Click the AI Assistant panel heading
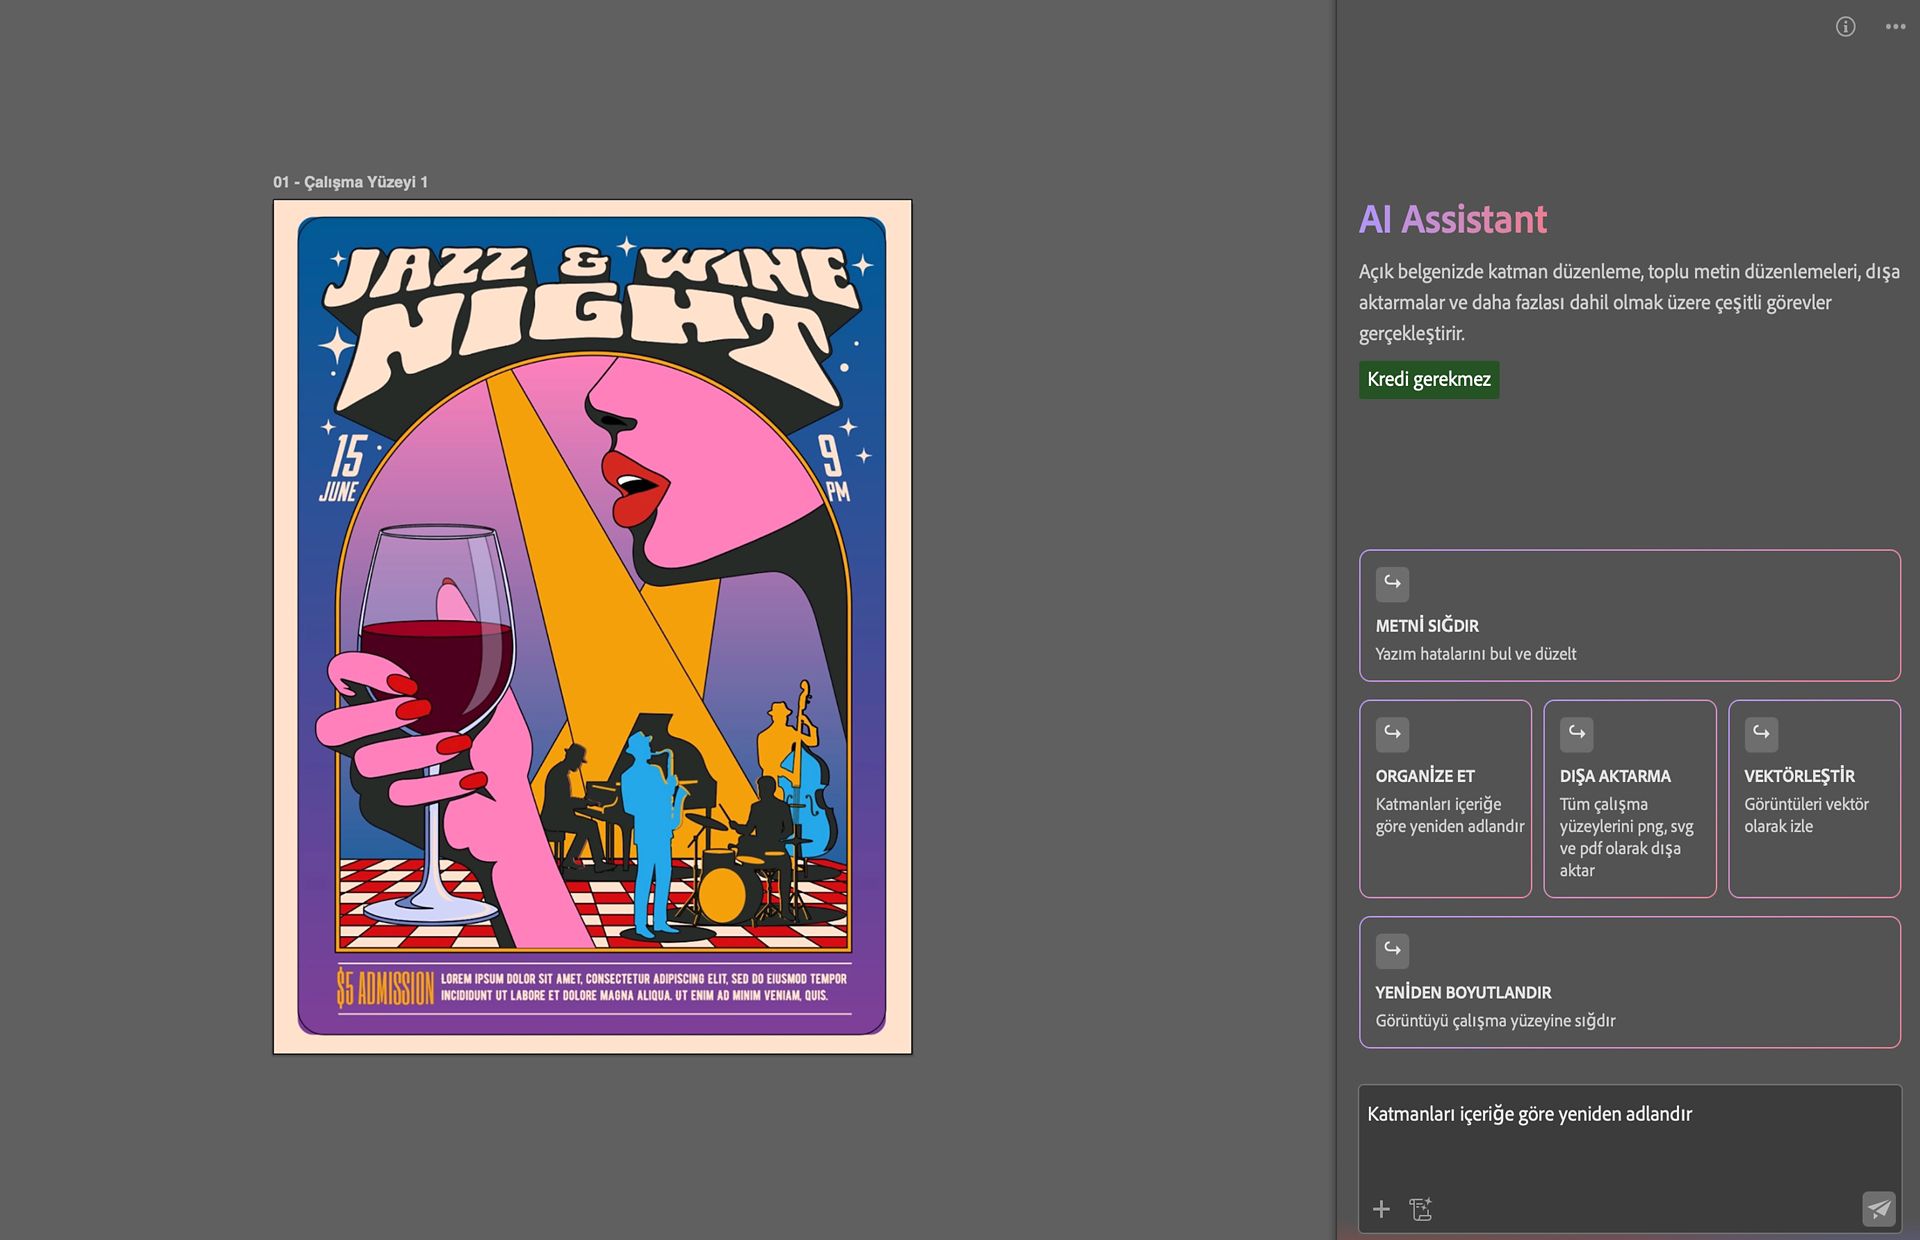This screenshot has width=1920, height=1240. (x=1452, y=219)
